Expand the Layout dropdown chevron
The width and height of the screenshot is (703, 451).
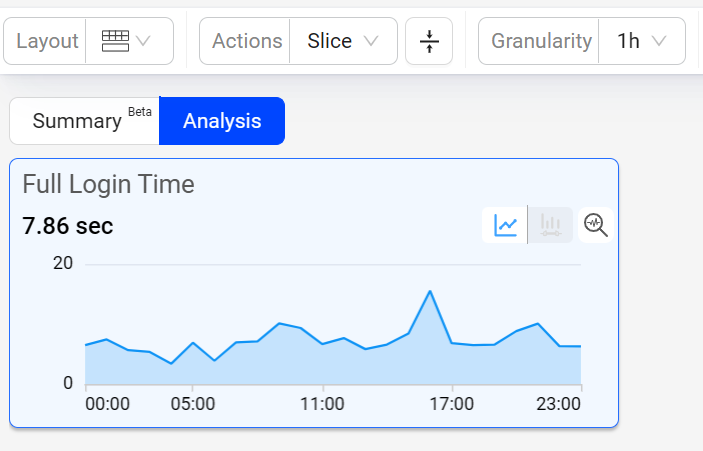(x=143, y=41)
